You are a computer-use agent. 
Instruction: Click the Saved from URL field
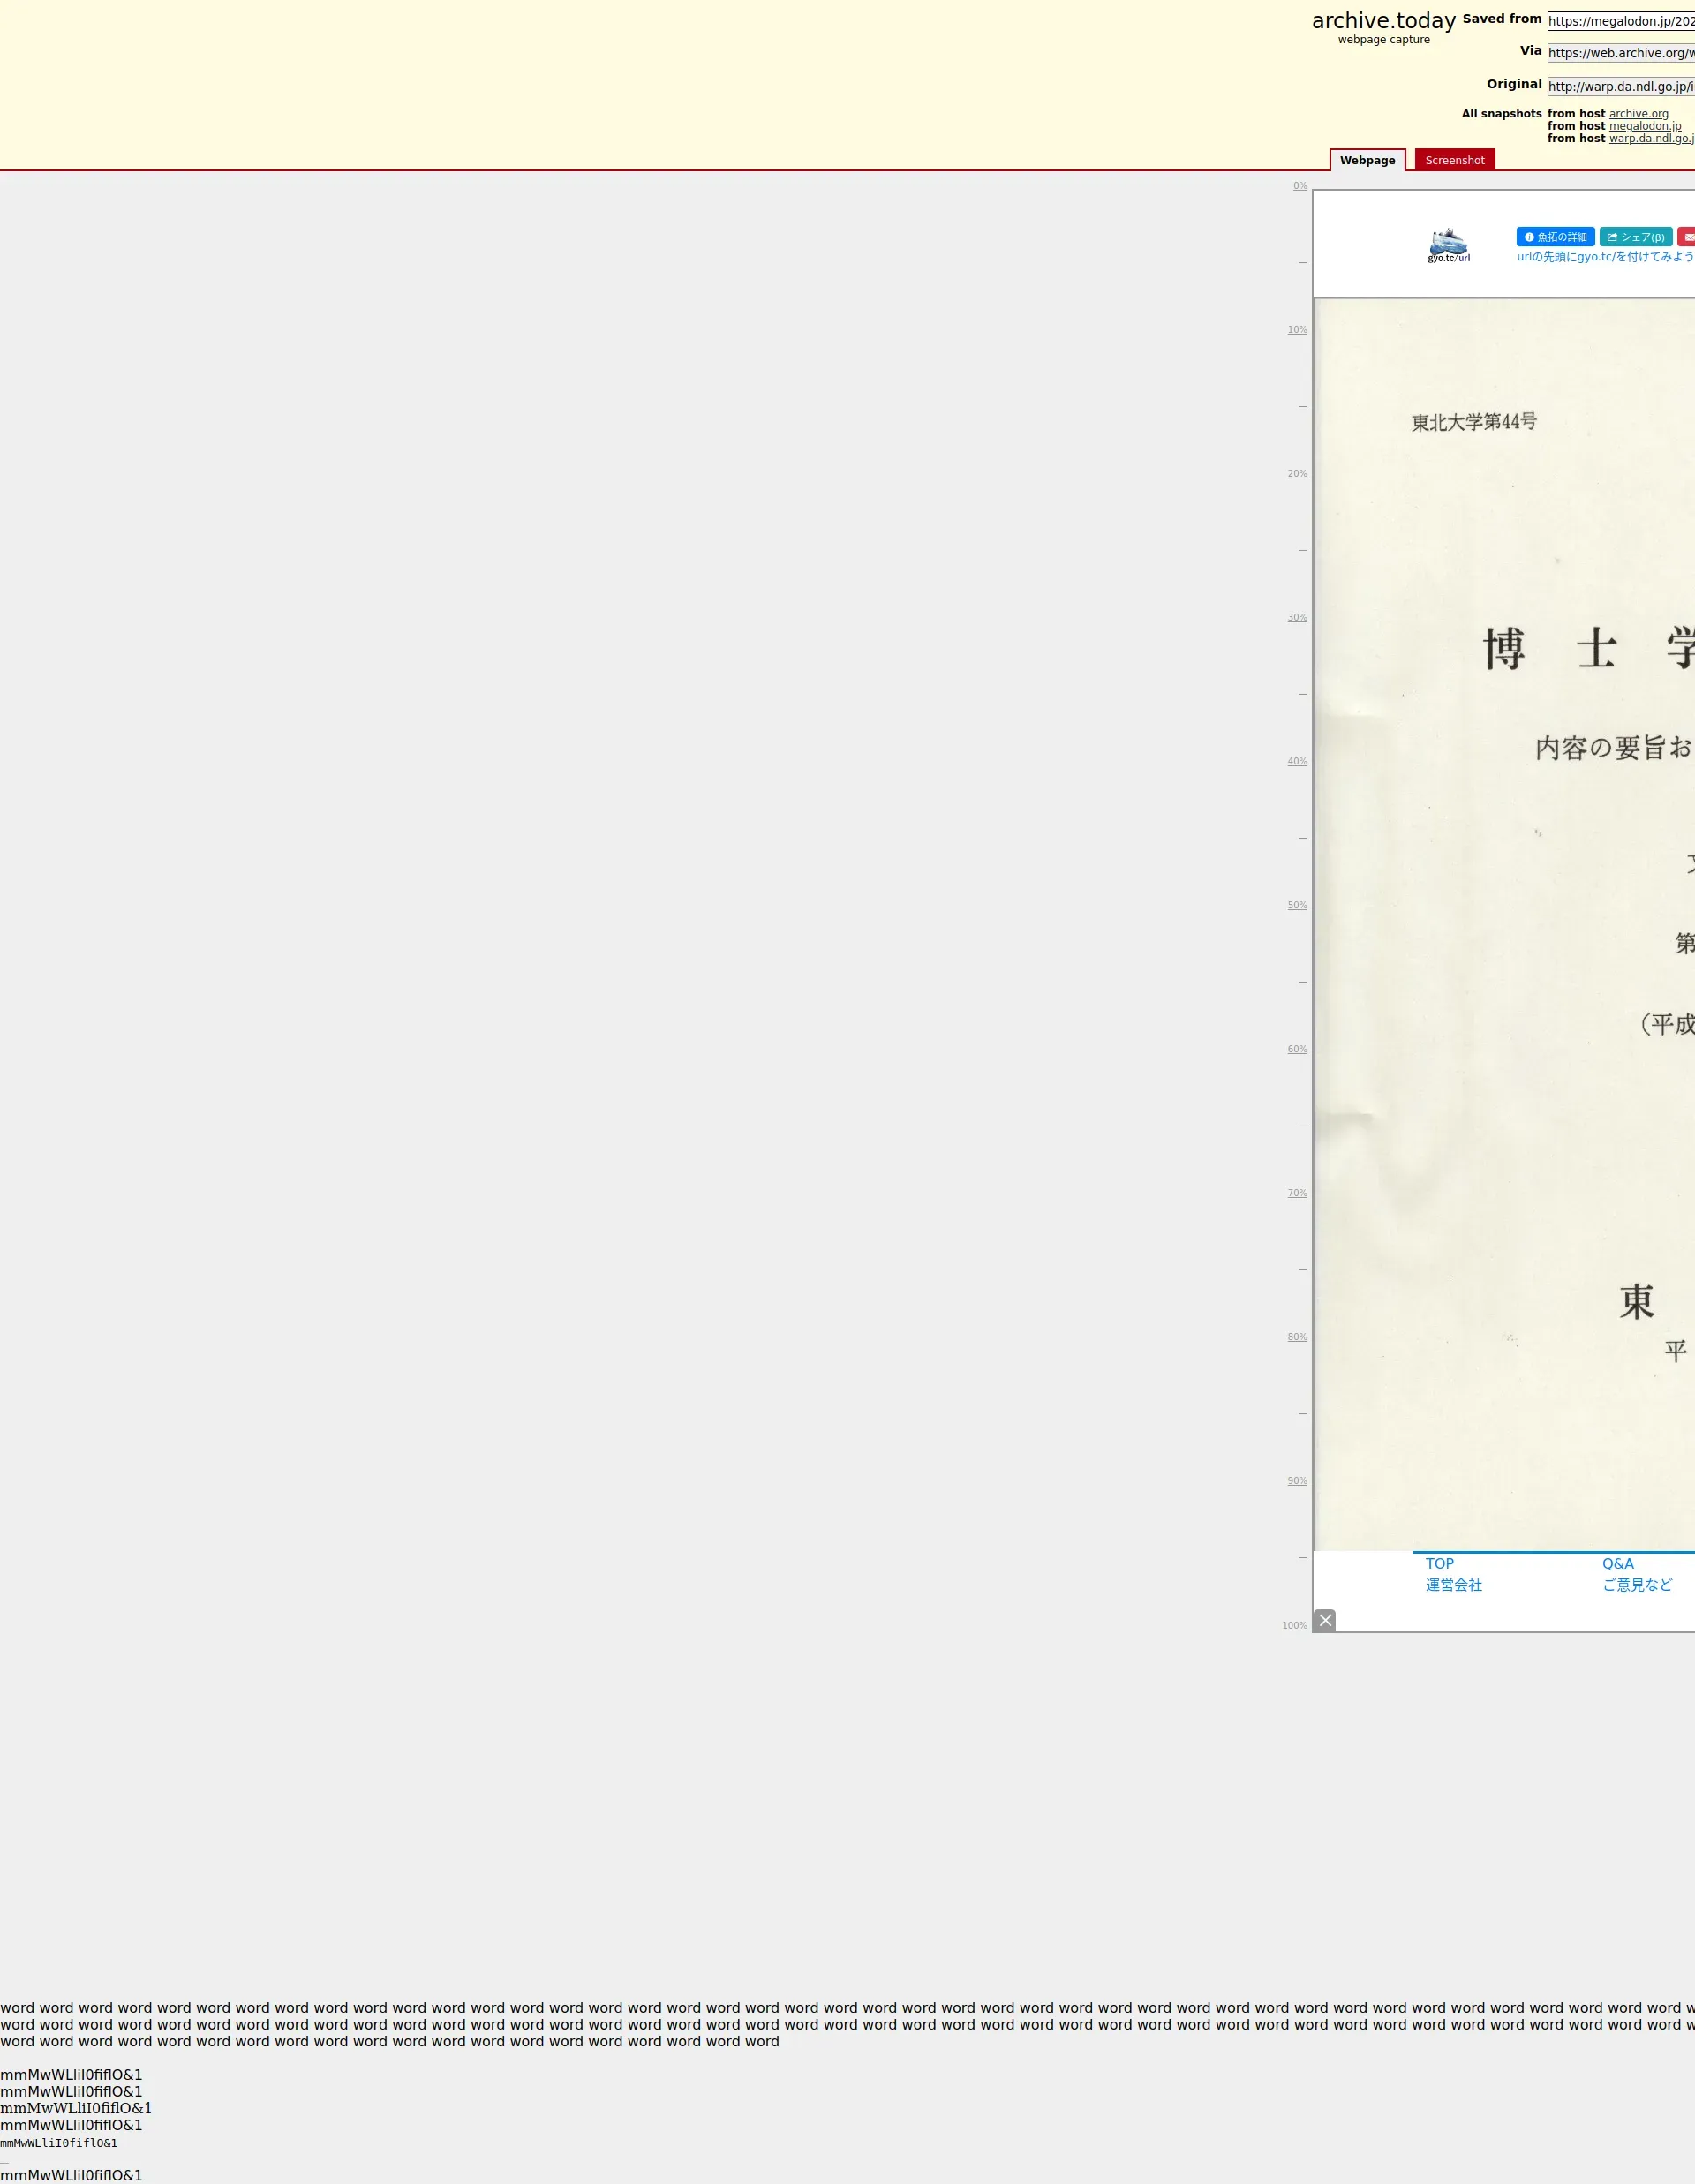coord(1620,21)
